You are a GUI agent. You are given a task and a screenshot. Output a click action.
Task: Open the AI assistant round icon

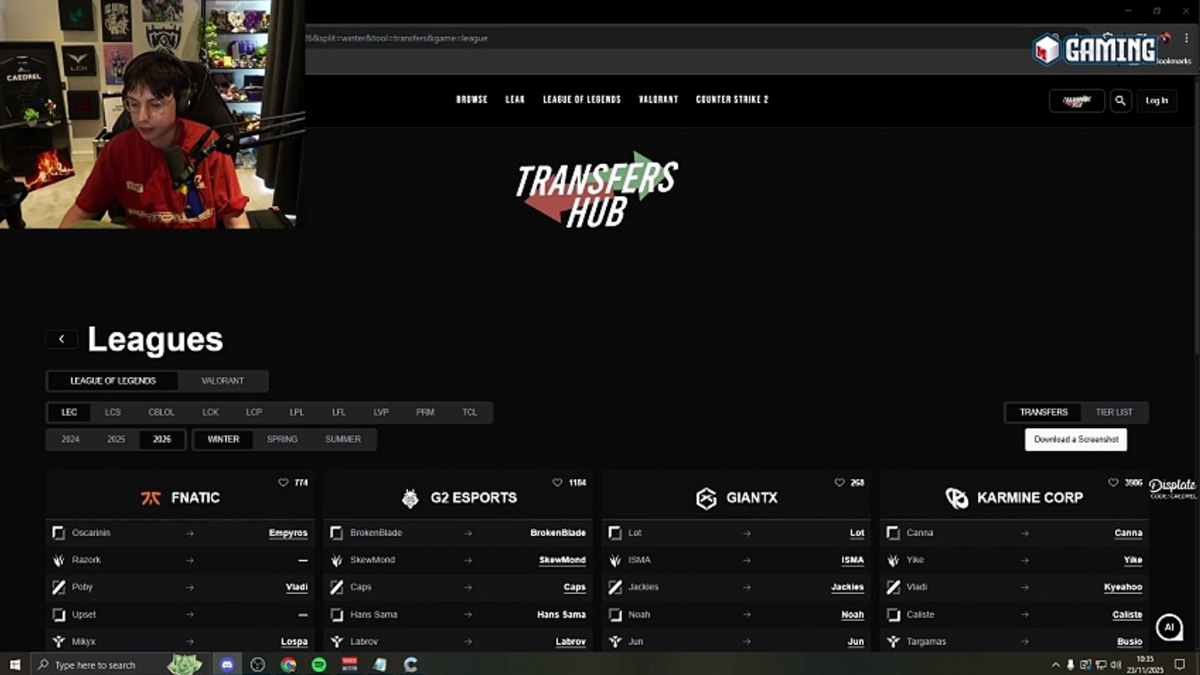tap(1168, 627)
